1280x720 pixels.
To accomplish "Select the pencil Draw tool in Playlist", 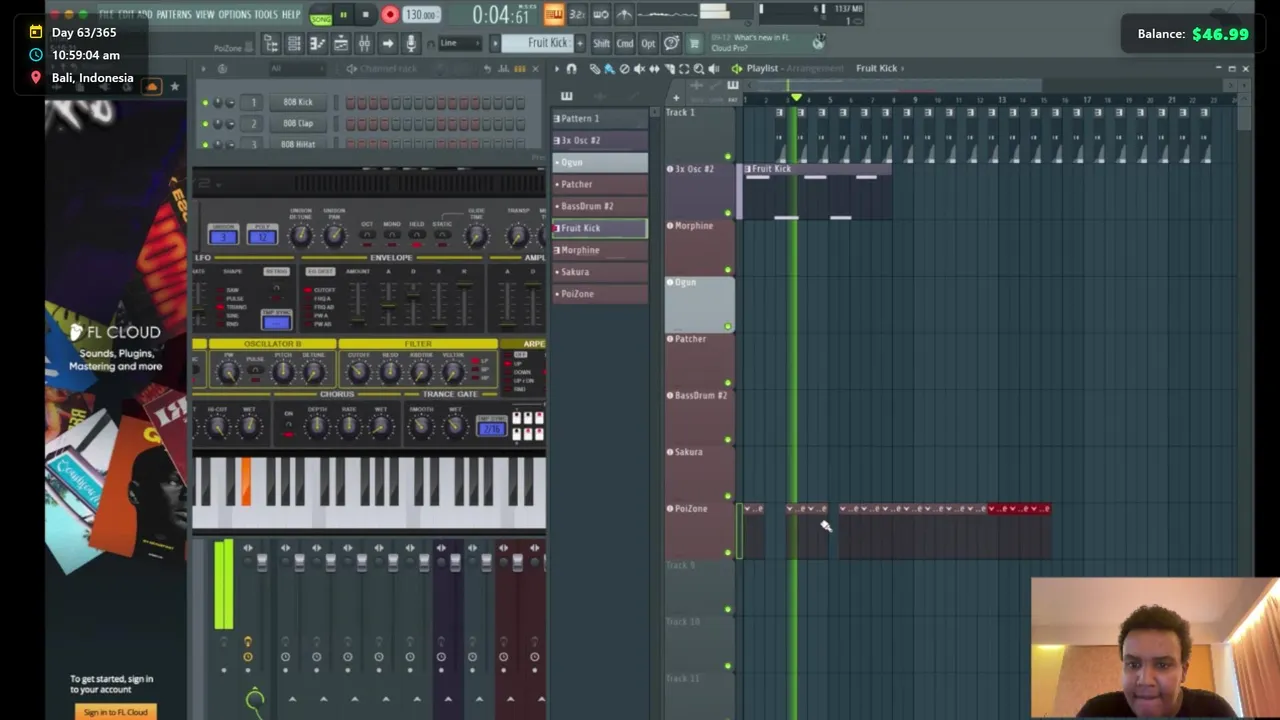I will point(595,68).
